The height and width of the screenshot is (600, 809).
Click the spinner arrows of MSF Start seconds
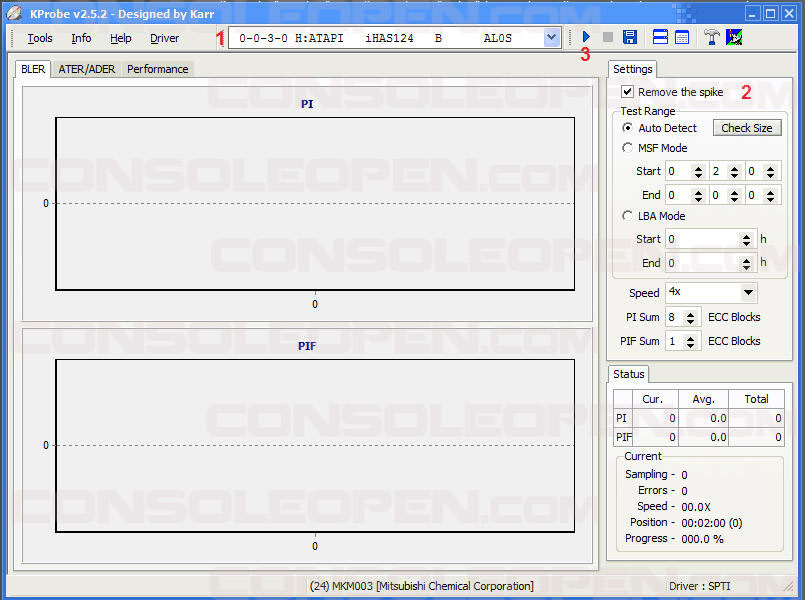click(x=734, y=172)
